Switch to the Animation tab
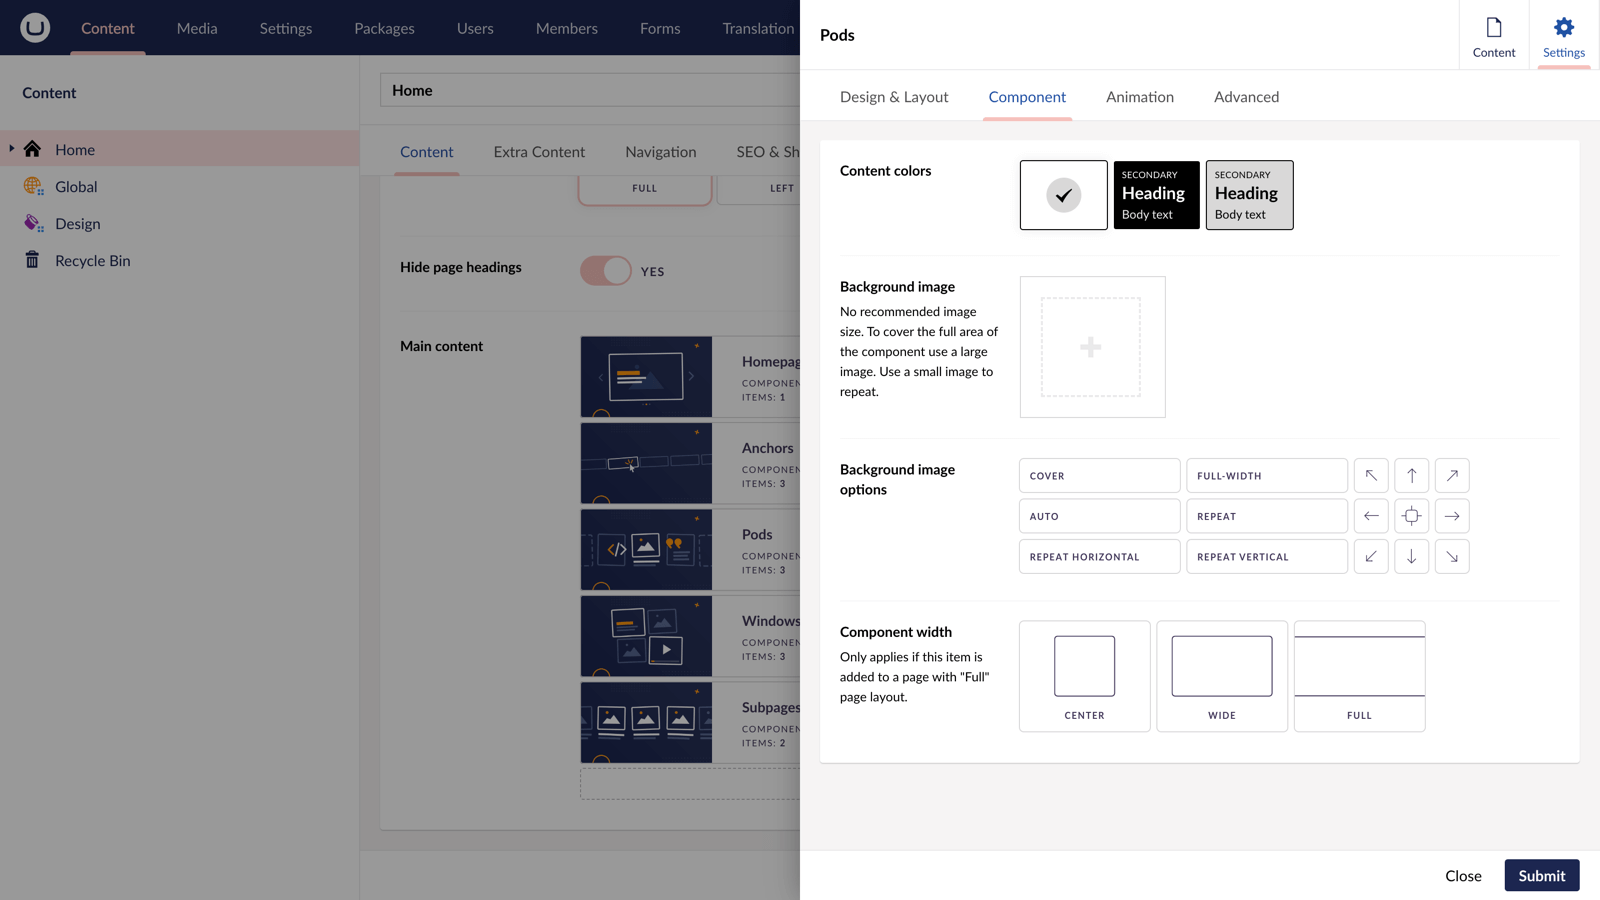The width and height of the screenshot is (1600, 900). tap(1139, 97)
